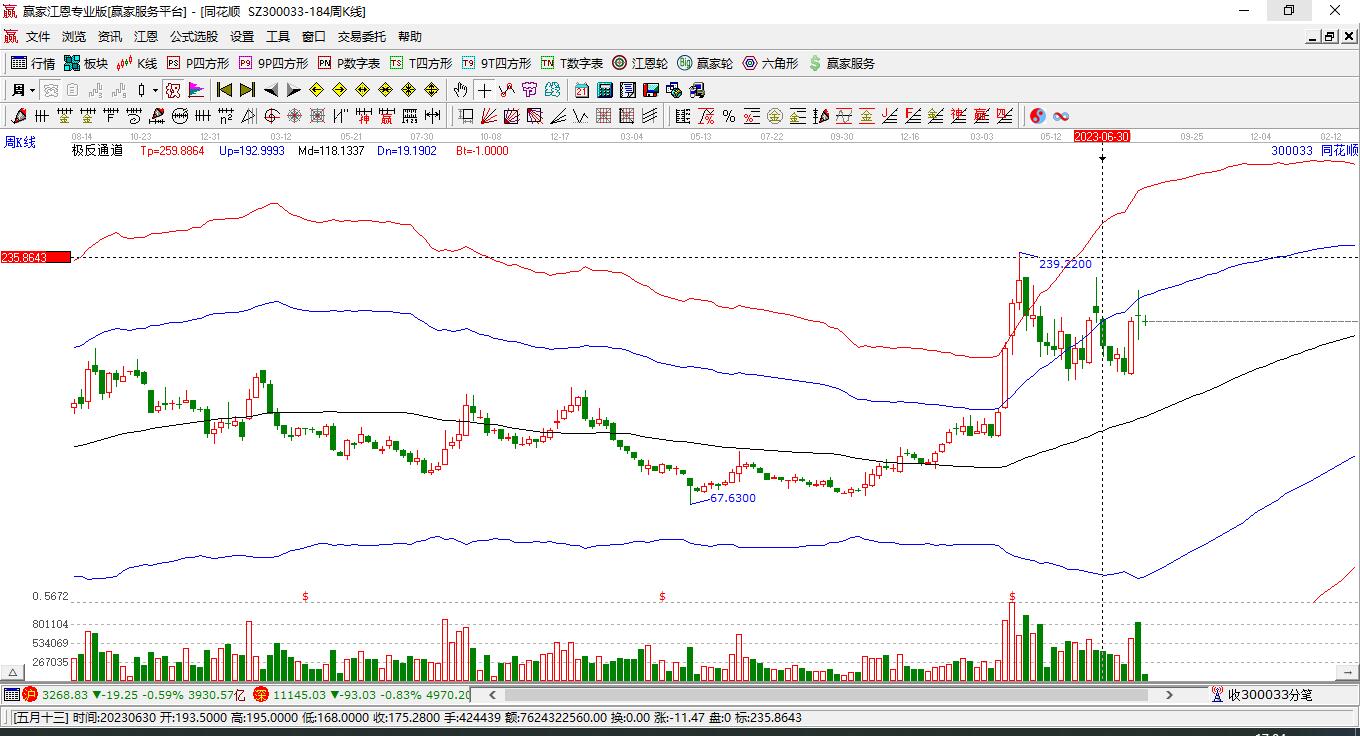Screen dimensions: 1360x736
Task: Open the 公式选股 menu
Action: 194,37
